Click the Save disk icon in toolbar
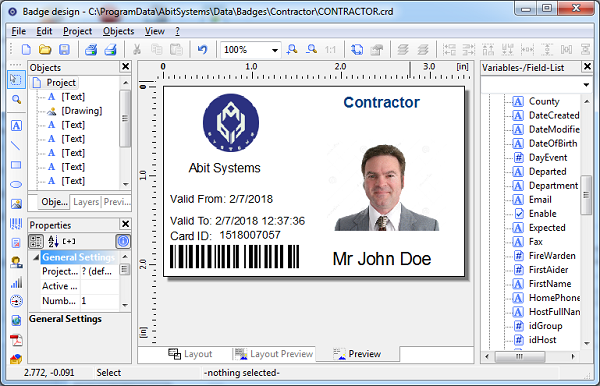This screenshot has height=386, width=600. pyautogui.click(x=64, y=49)
